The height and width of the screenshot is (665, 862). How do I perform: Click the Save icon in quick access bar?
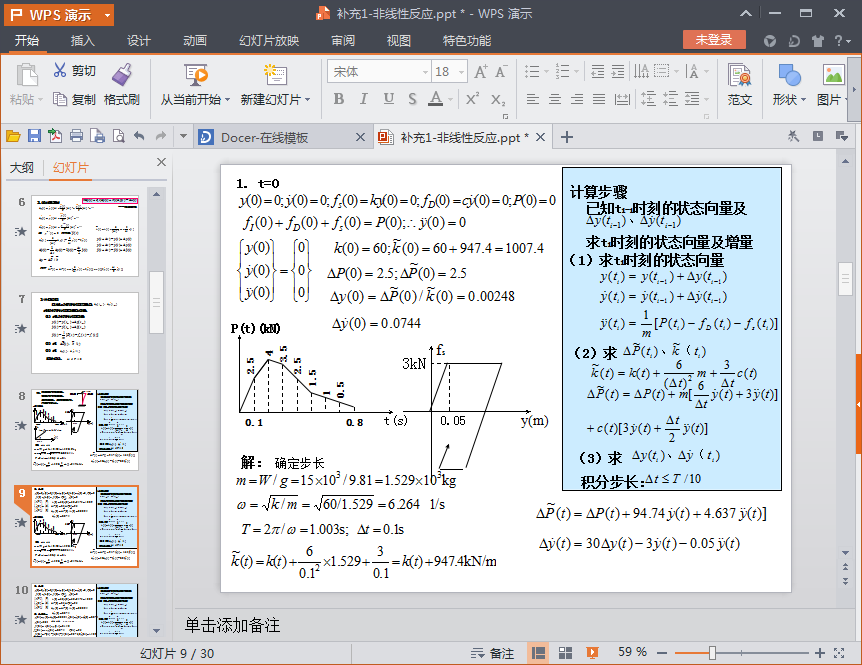[34, 137]
